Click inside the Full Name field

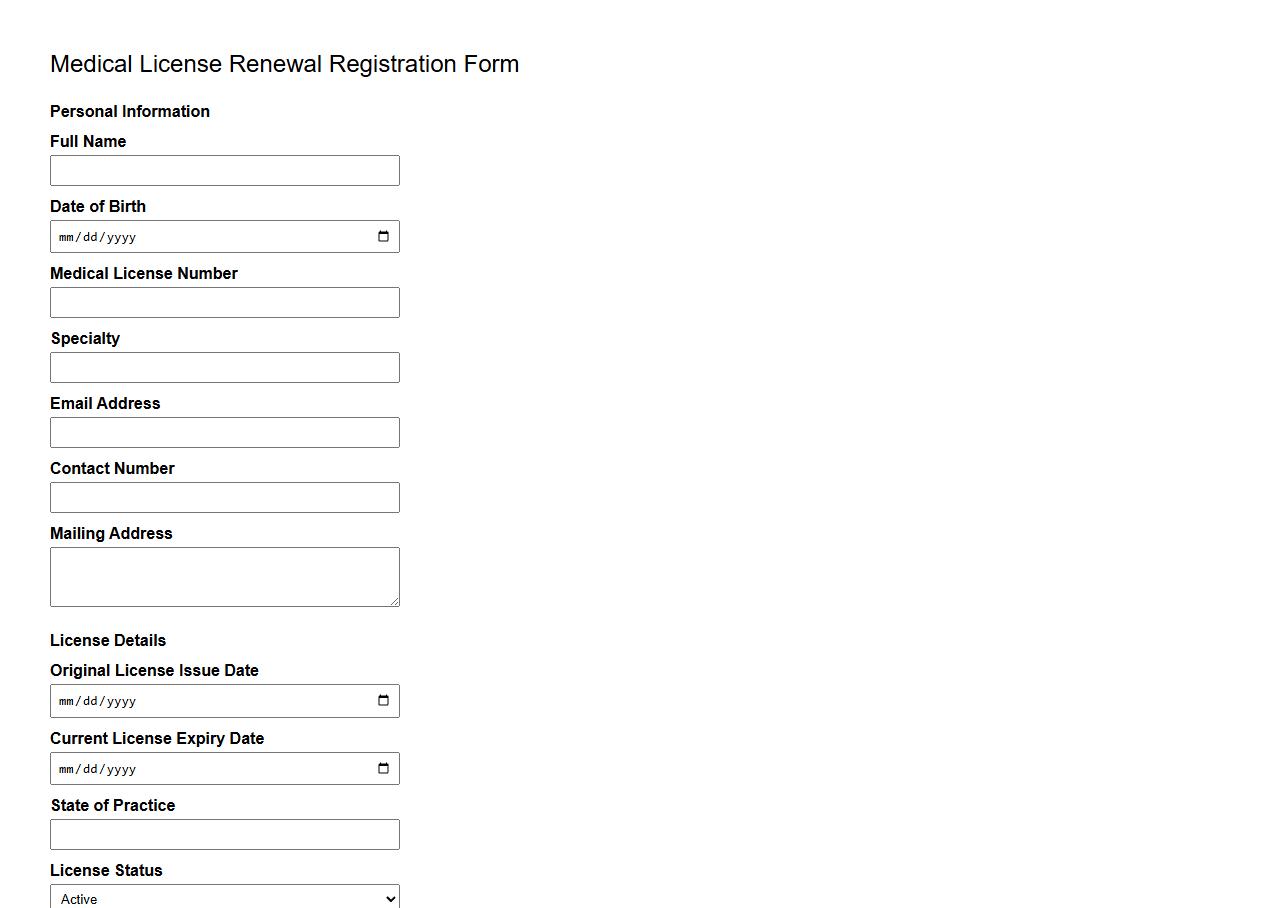224,170
